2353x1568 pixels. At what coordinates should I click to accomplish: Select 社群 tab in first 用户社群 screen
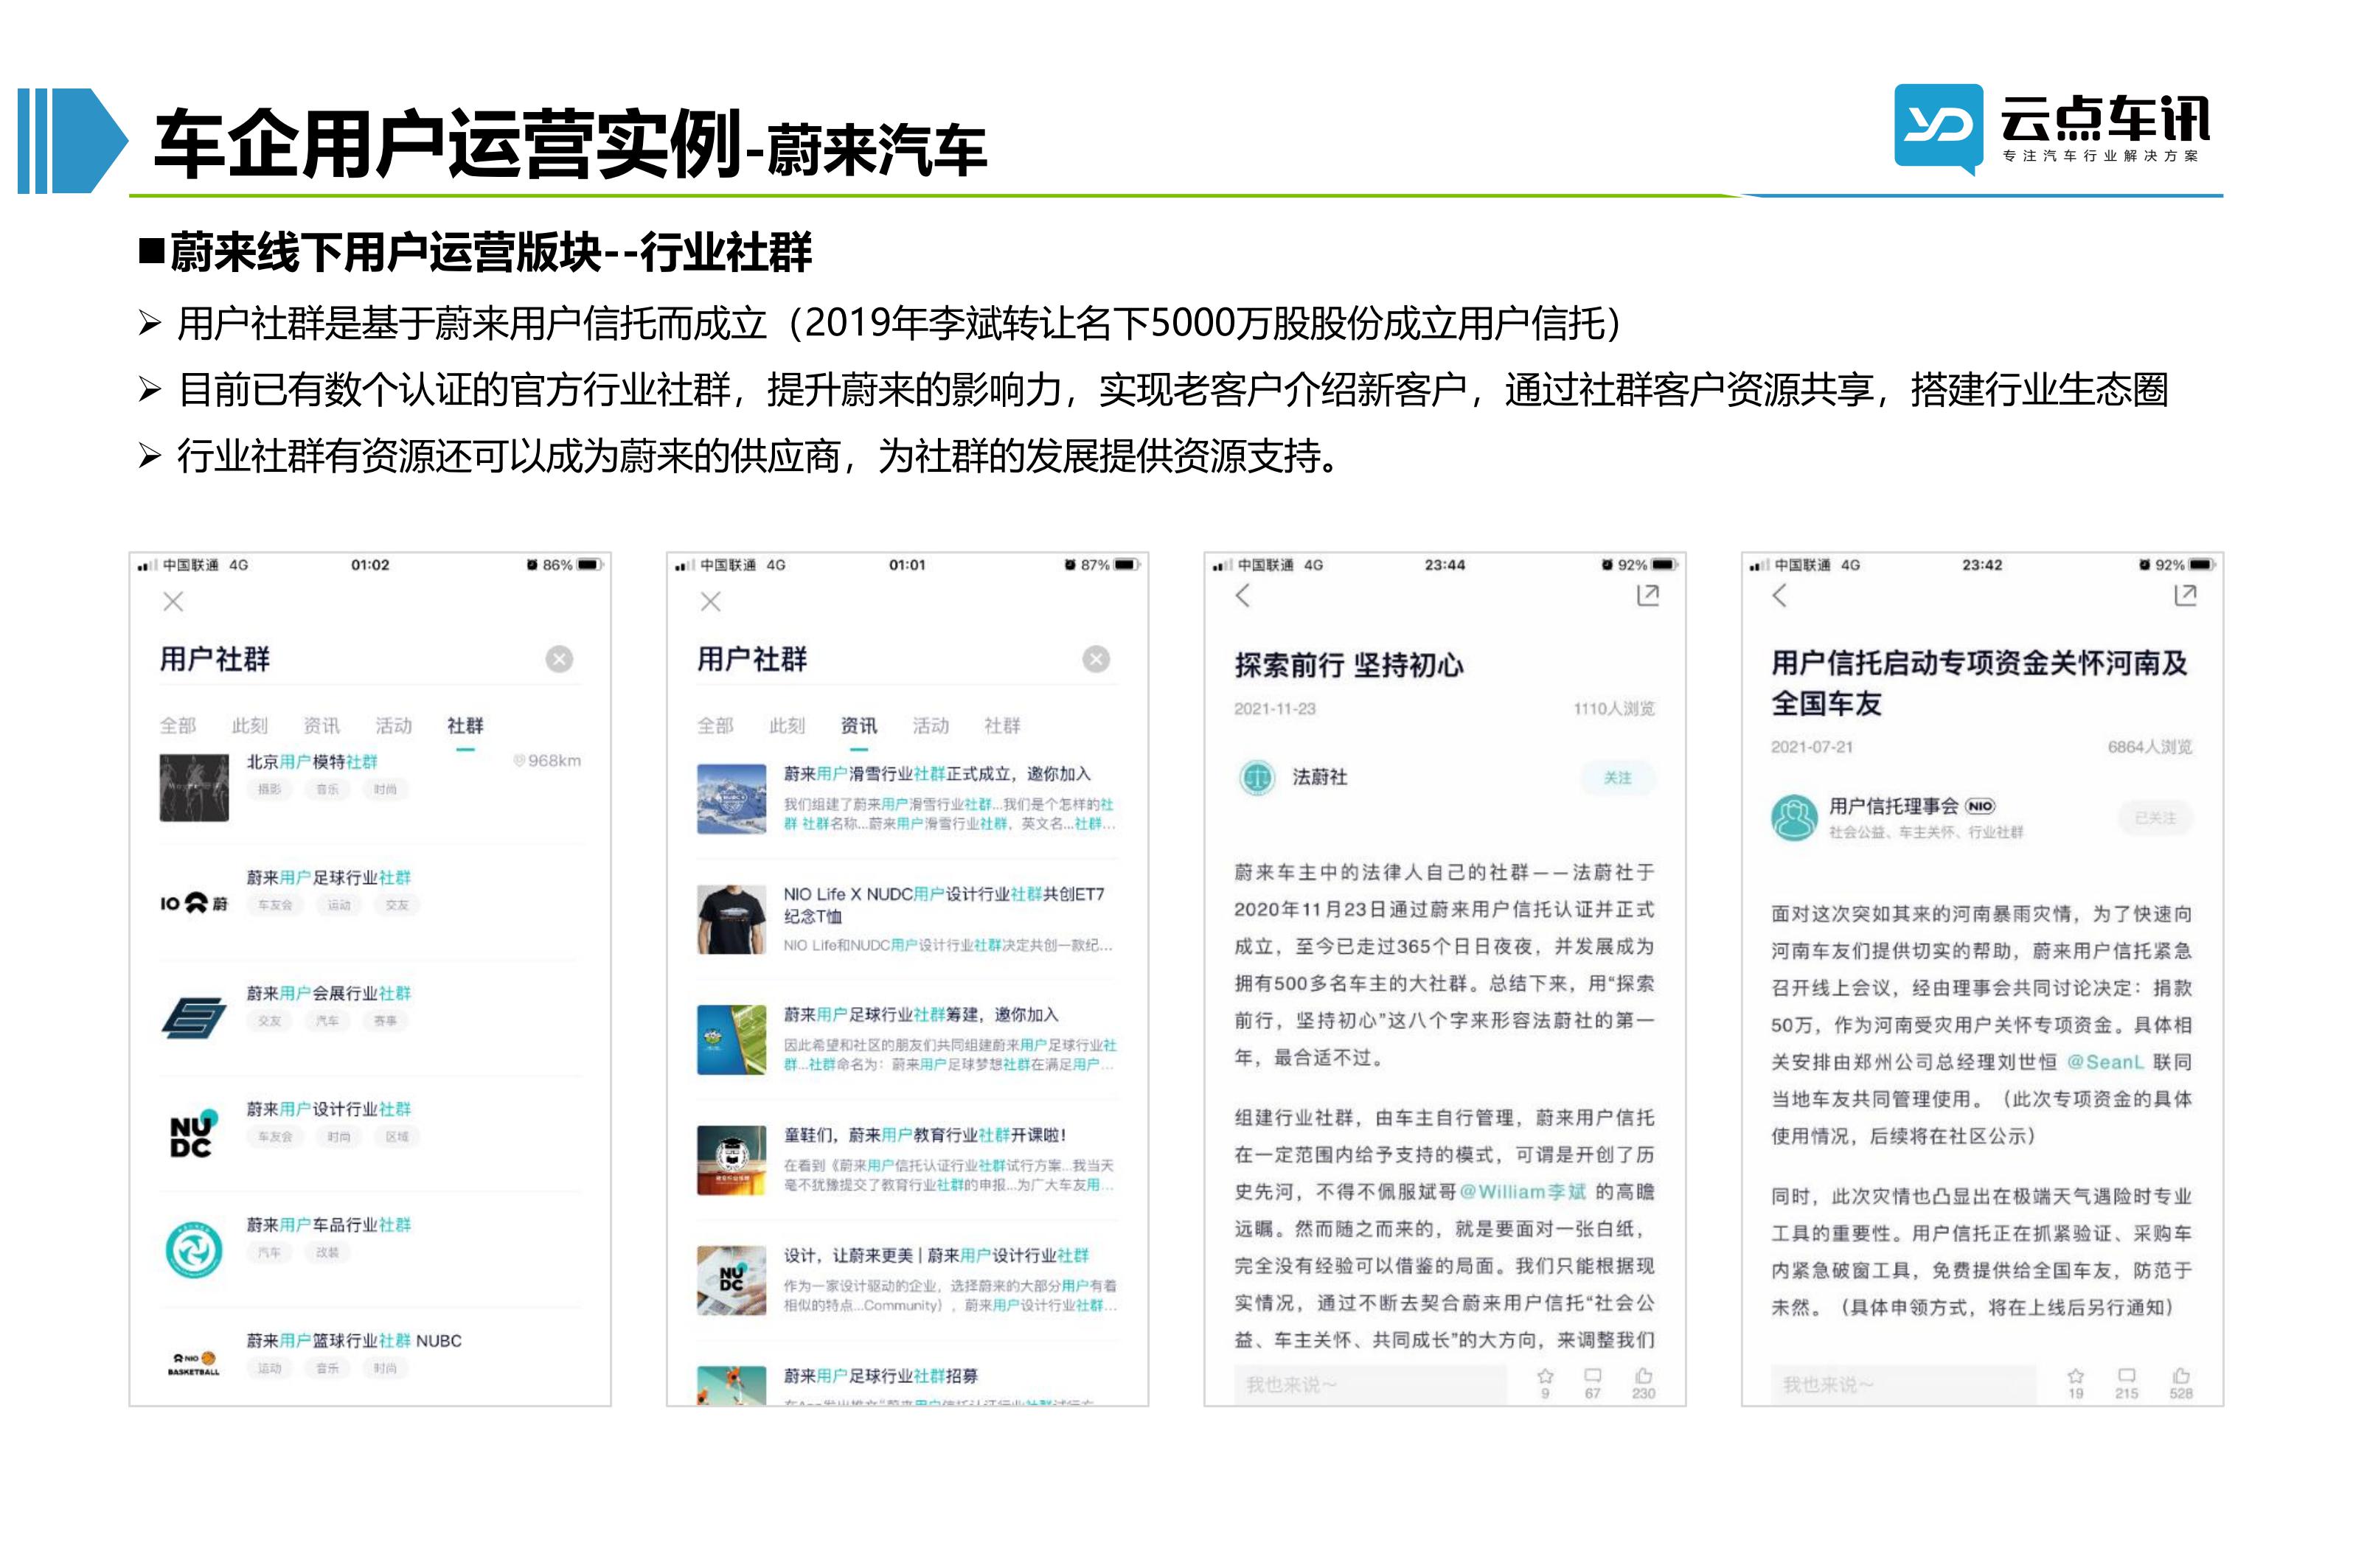click(x=465, y=725)
